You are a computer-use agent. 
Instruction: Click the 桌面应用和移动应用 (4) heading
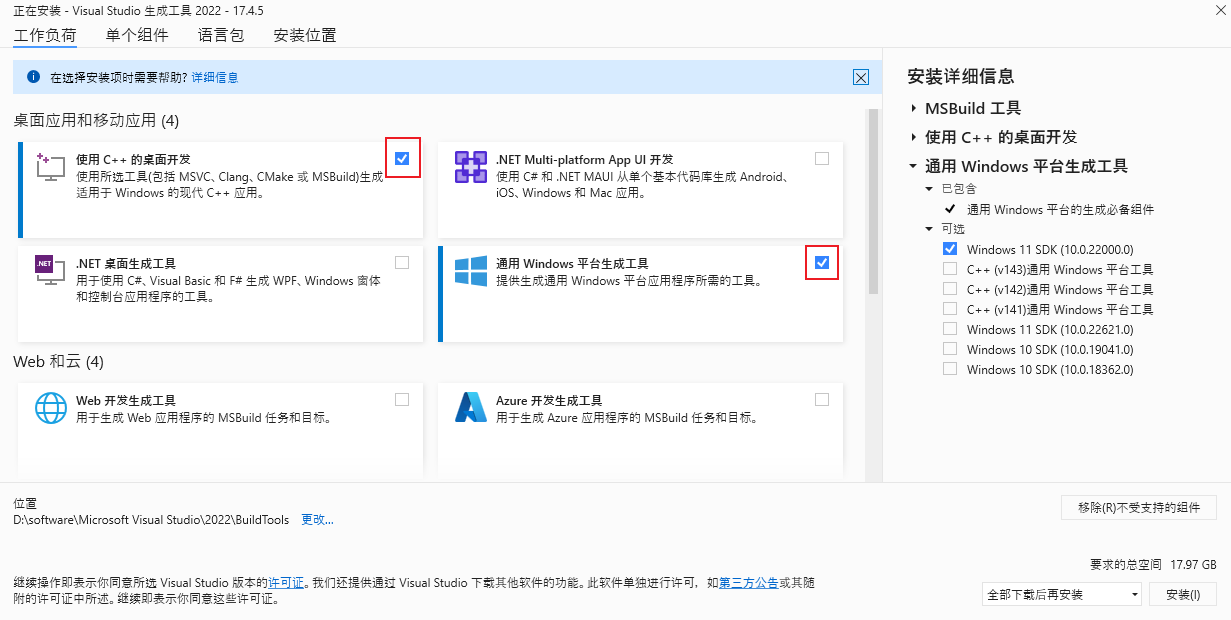coord(96,120)
